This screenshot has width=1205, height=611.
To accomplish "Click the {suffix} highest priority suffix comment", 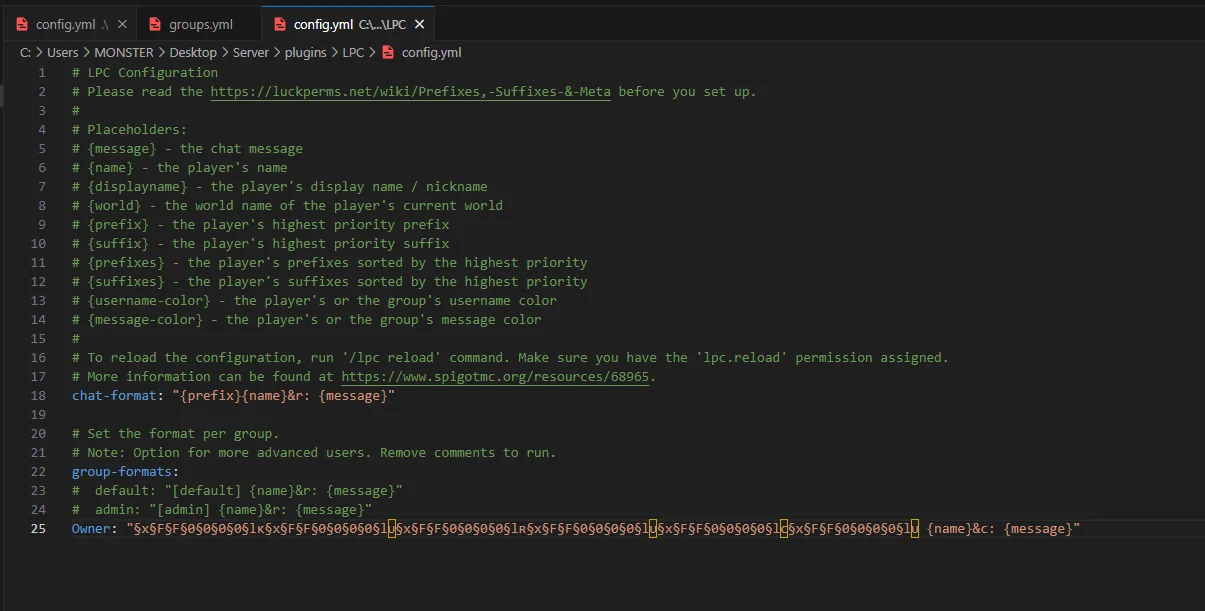I will tap(261, 243).
